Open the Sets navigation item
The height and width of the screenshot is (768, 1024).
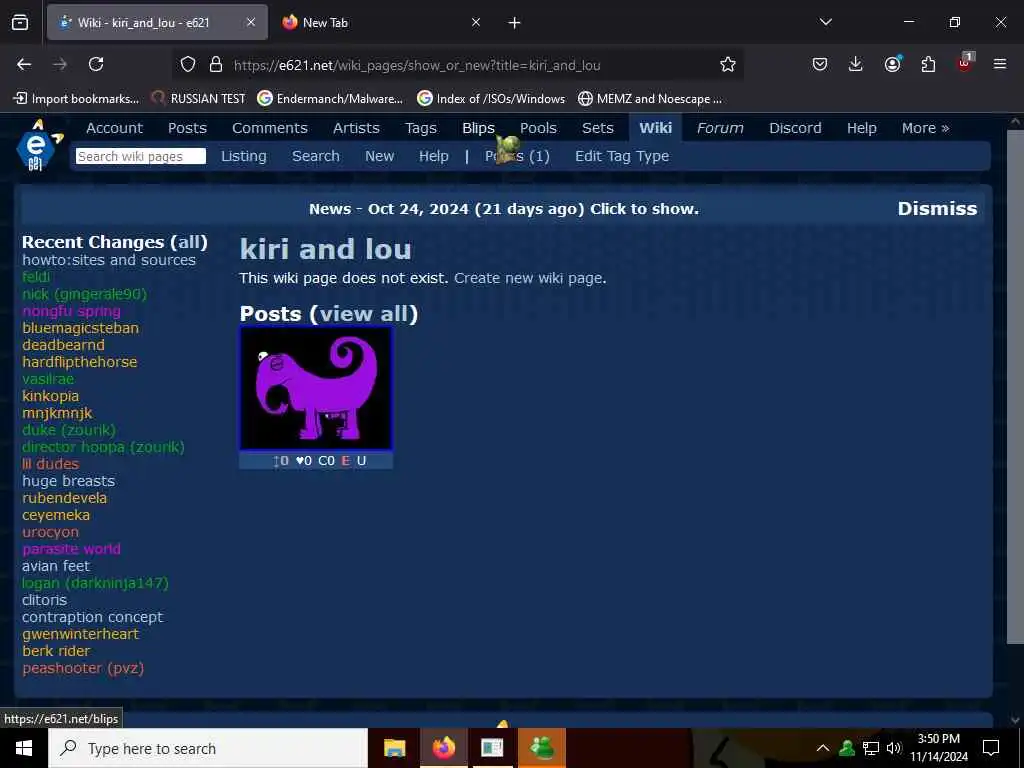coord(598,128)
